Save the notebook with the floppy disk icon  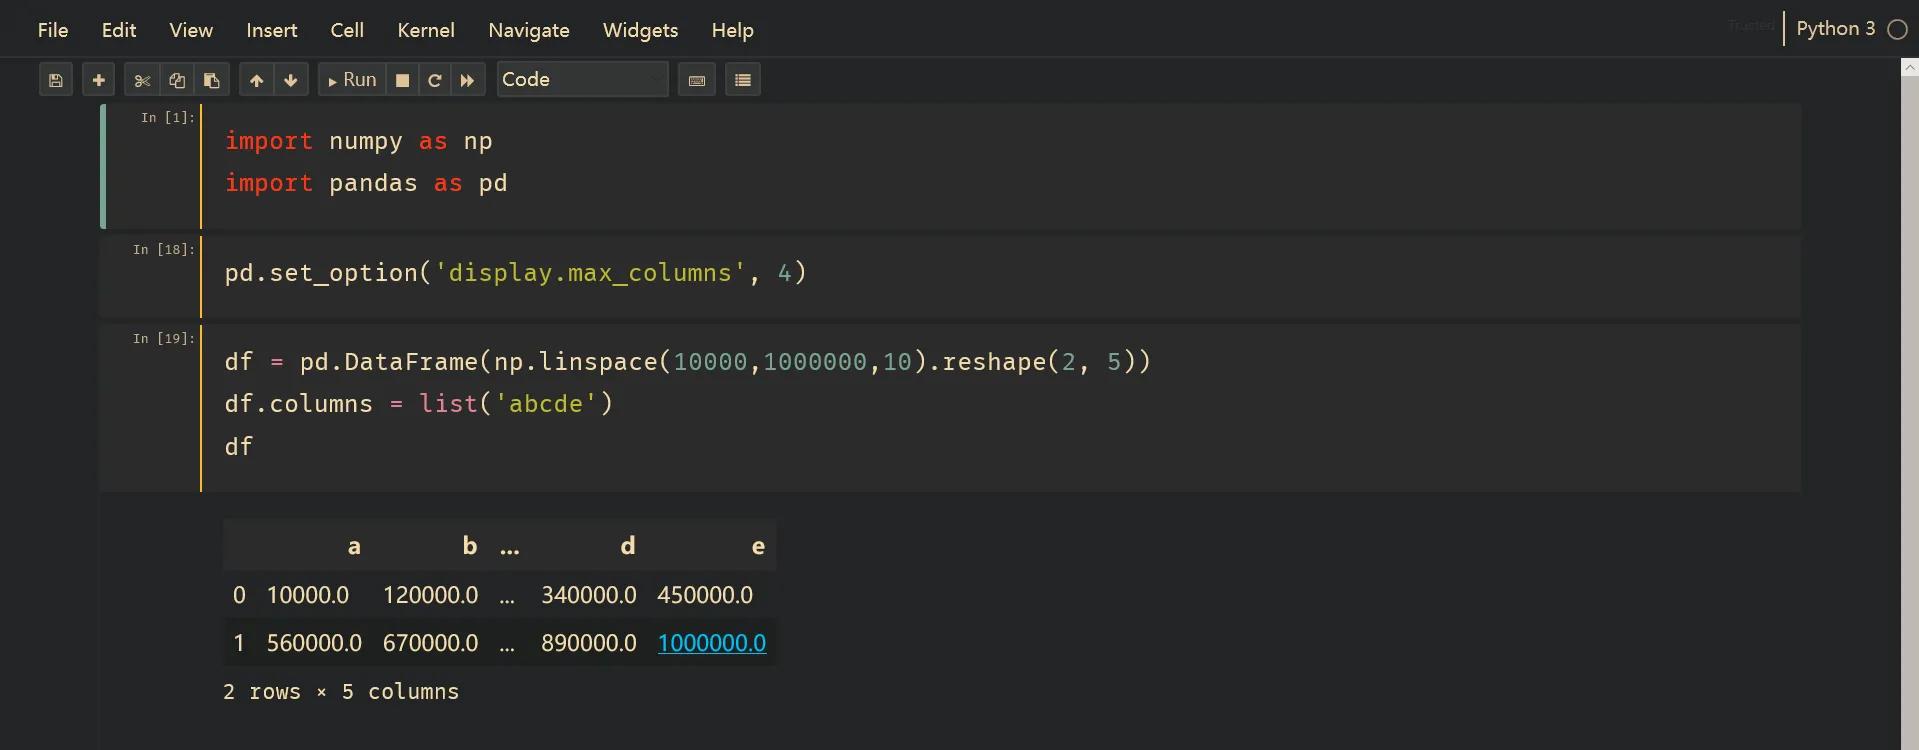56,80
